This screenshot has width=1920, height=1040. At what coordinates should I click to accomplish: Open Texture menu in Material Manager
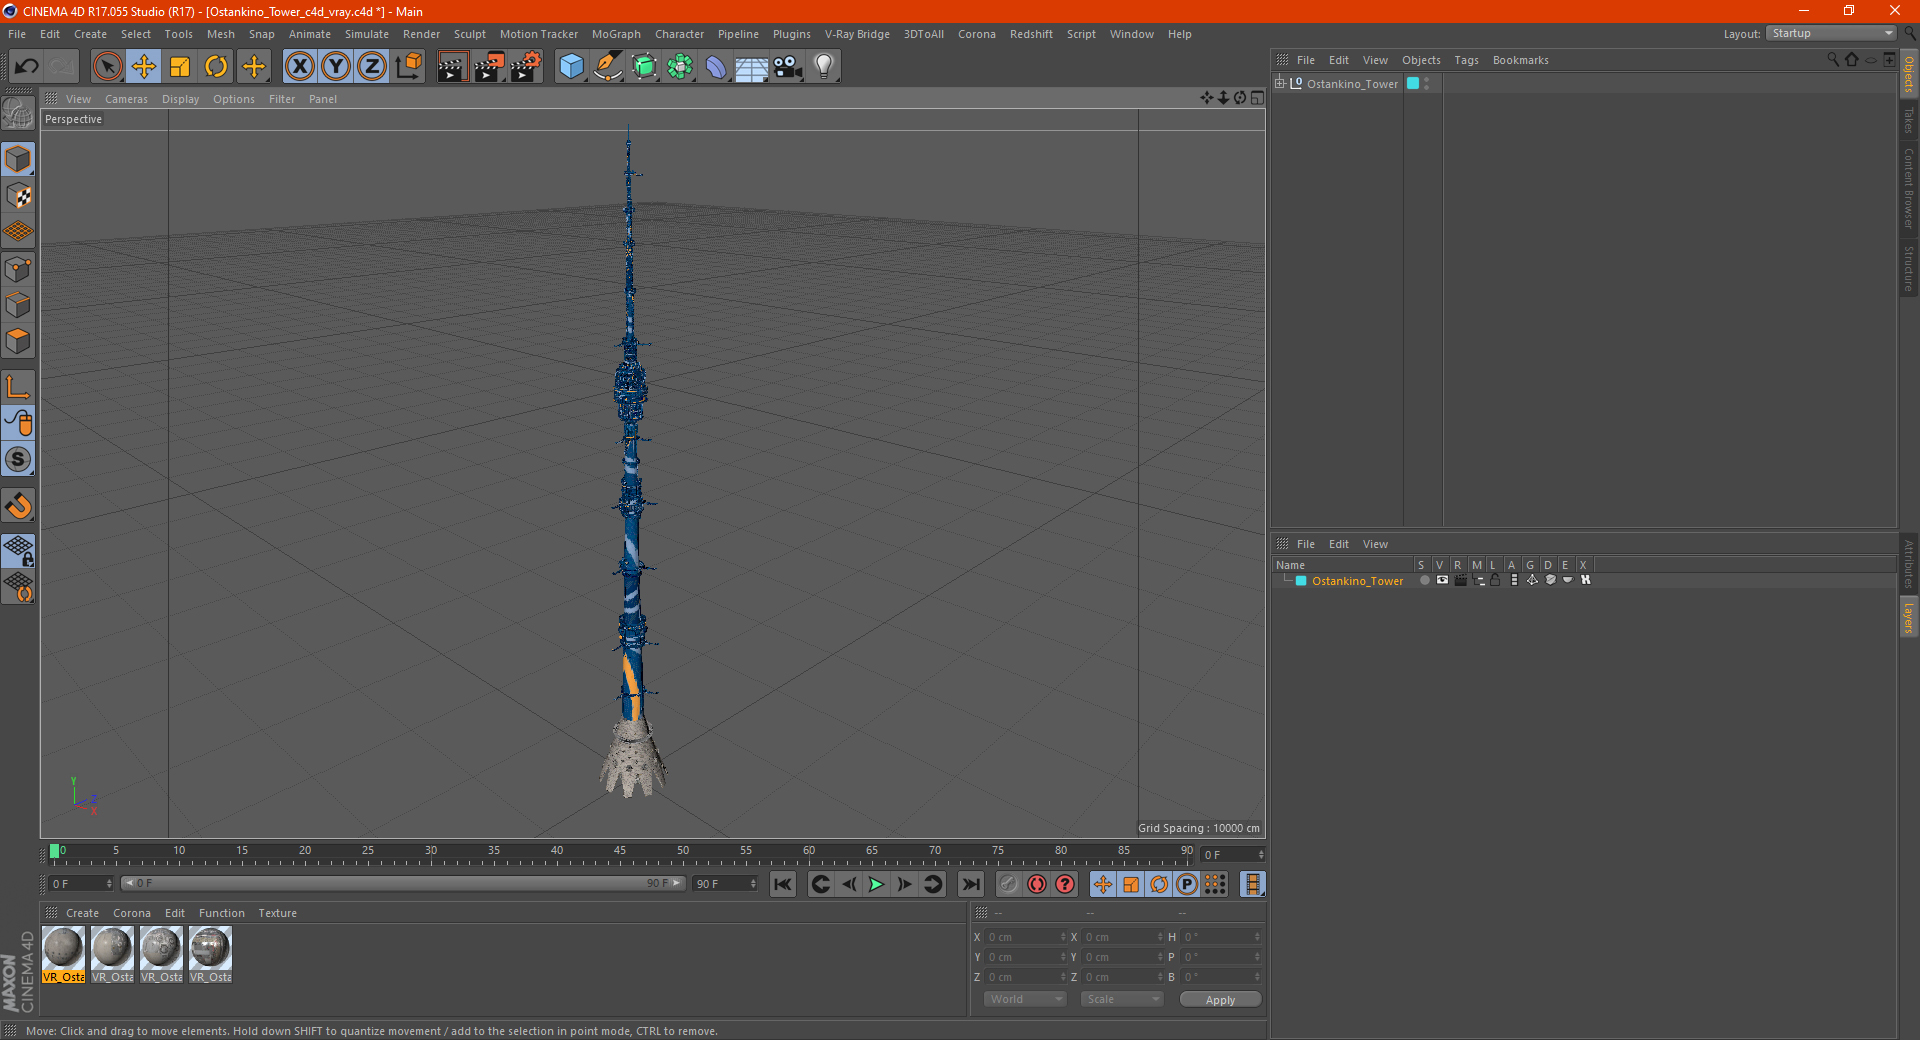(277, 913)
